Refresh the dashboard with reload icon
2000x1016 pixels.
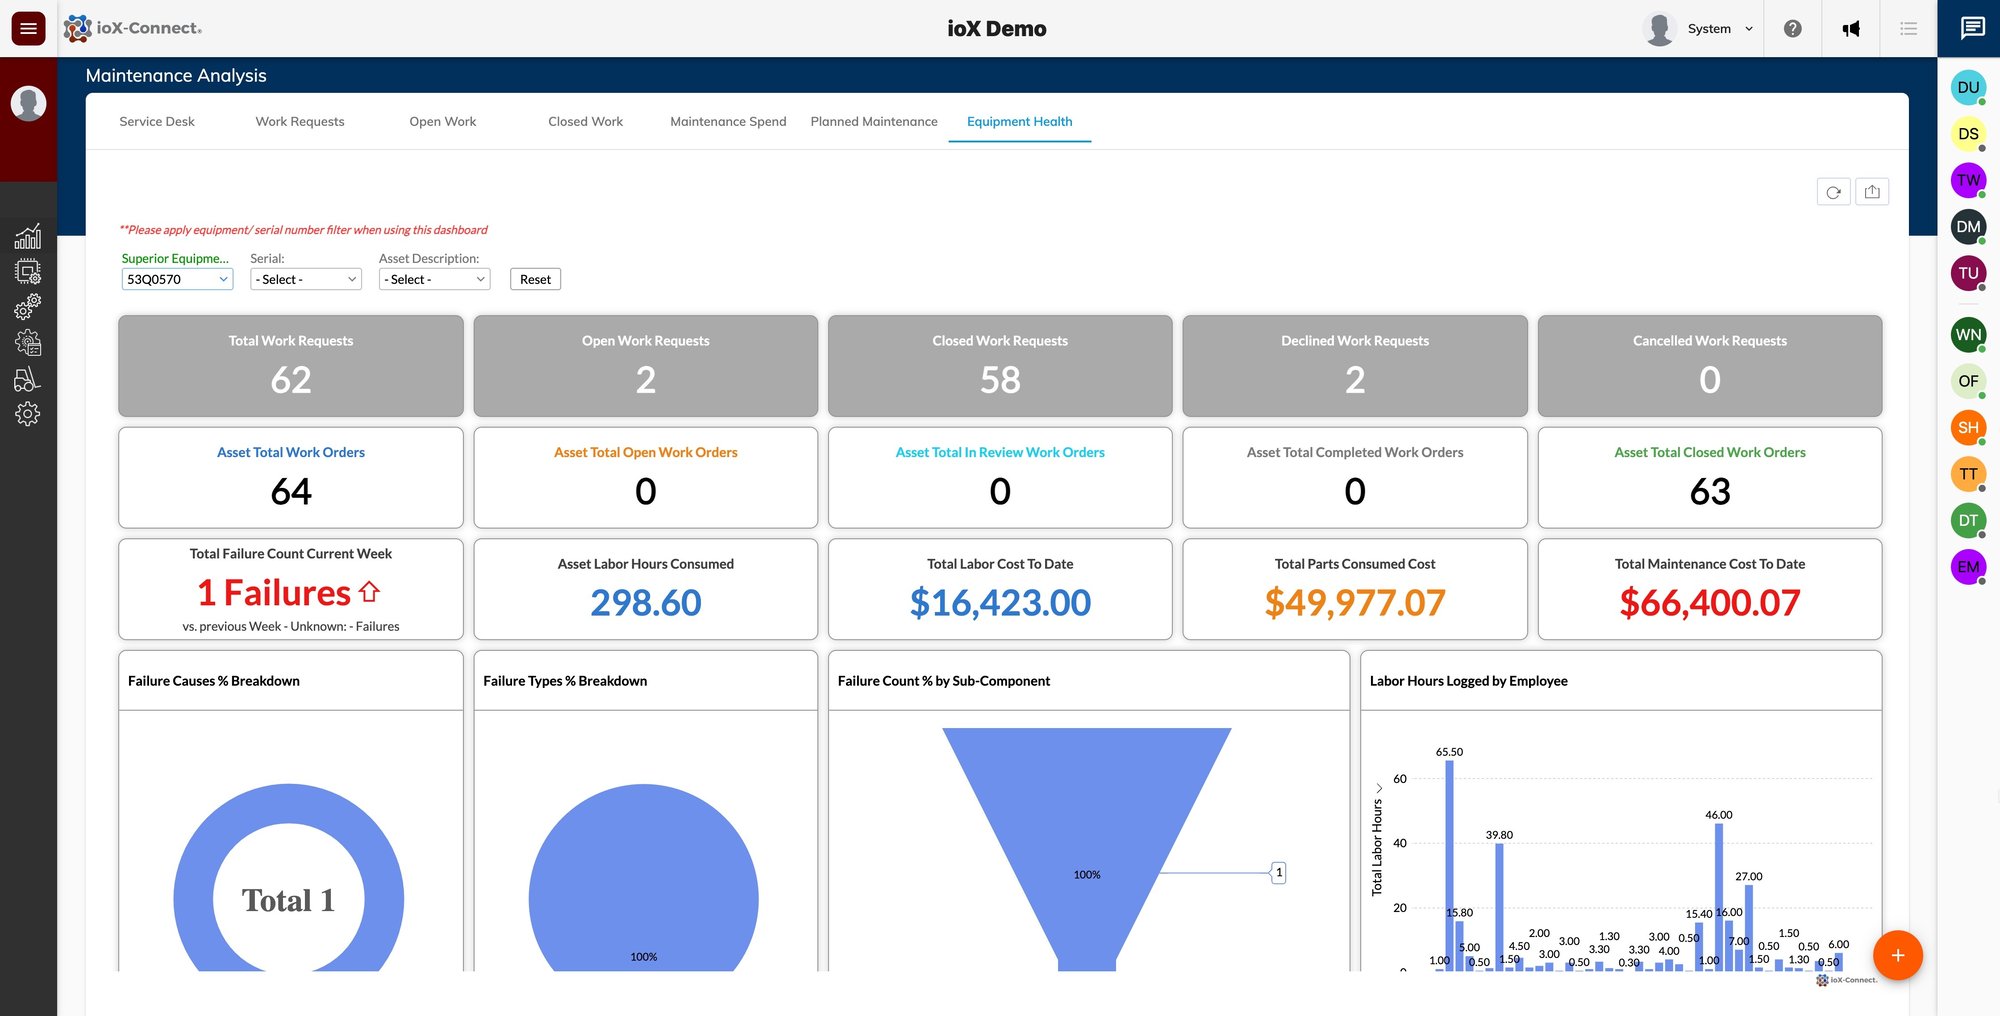tap(1833, 192)
